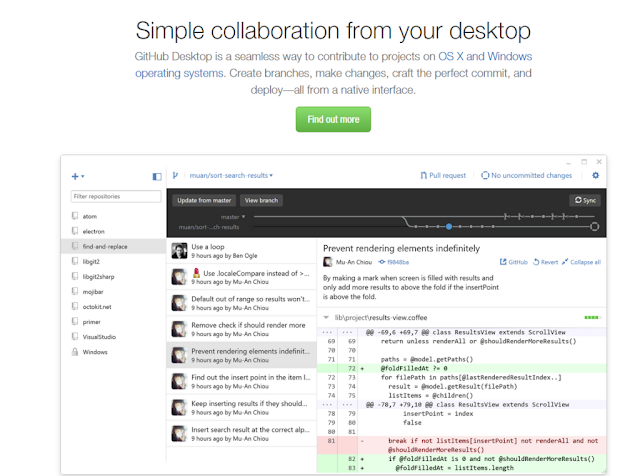
Task: Click the Sync button
Action: [585, 200]
